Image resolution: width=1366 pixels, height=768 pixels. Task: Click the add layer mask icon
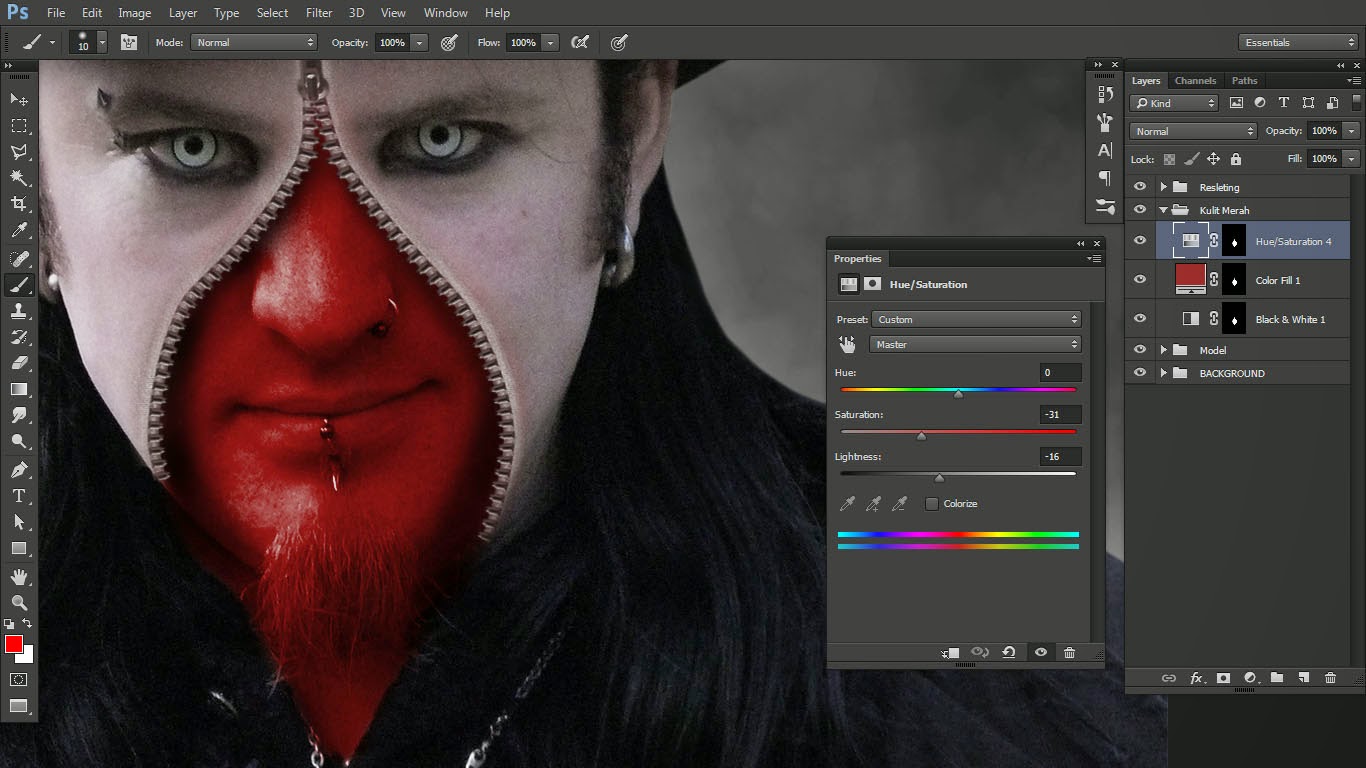pyautogui.click(x=1222, y=678)
